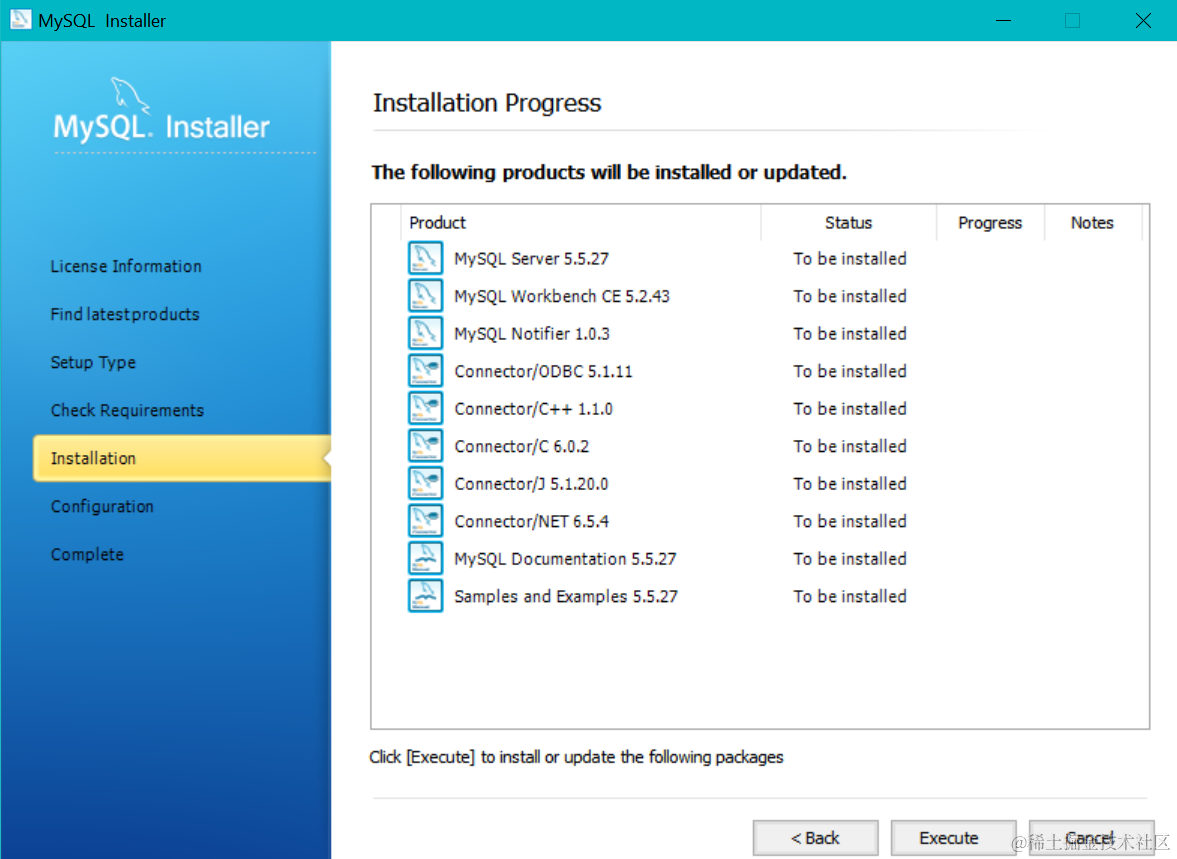Click Connector/NET's To be installed status
This screenshot has height=859, width=1177.
[x=850, y=522]
